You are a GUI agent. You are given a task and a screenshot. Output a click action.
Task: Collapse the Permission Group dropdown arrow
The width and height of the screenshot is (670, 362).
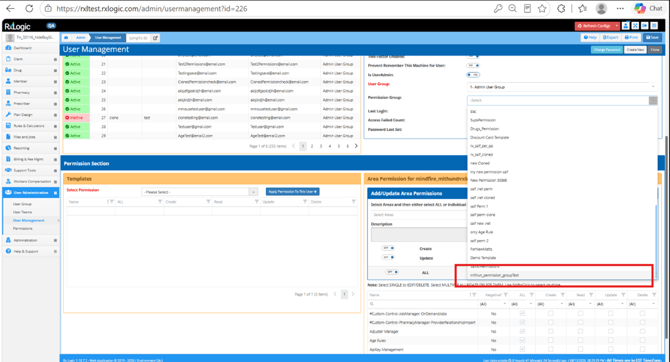[x=653, y=100]
